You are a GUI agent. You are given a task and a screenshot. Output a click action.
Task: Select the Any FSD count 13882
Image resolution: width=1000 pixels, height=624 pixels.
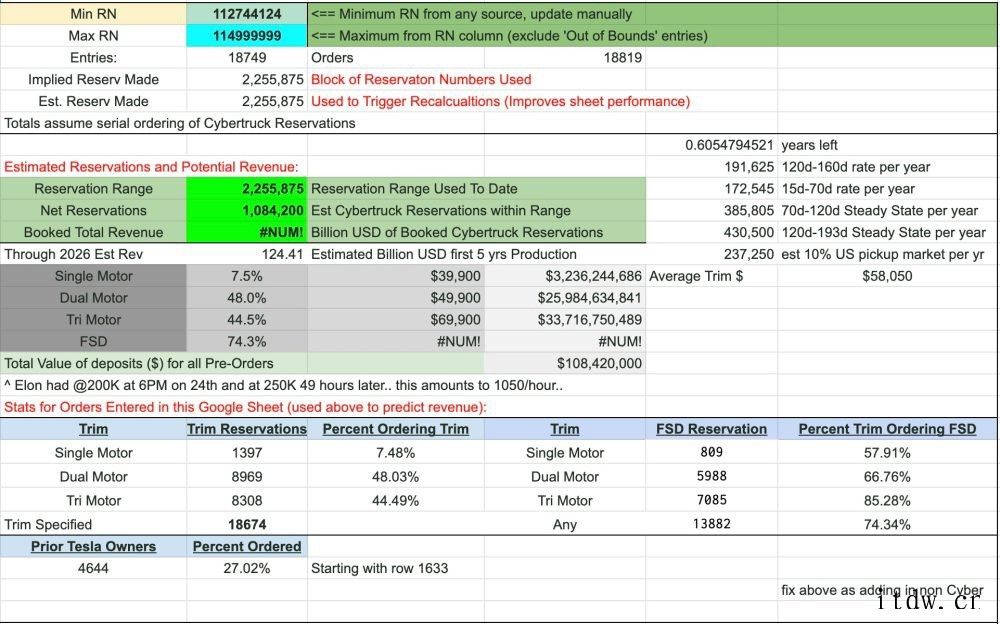pos(711,524)
